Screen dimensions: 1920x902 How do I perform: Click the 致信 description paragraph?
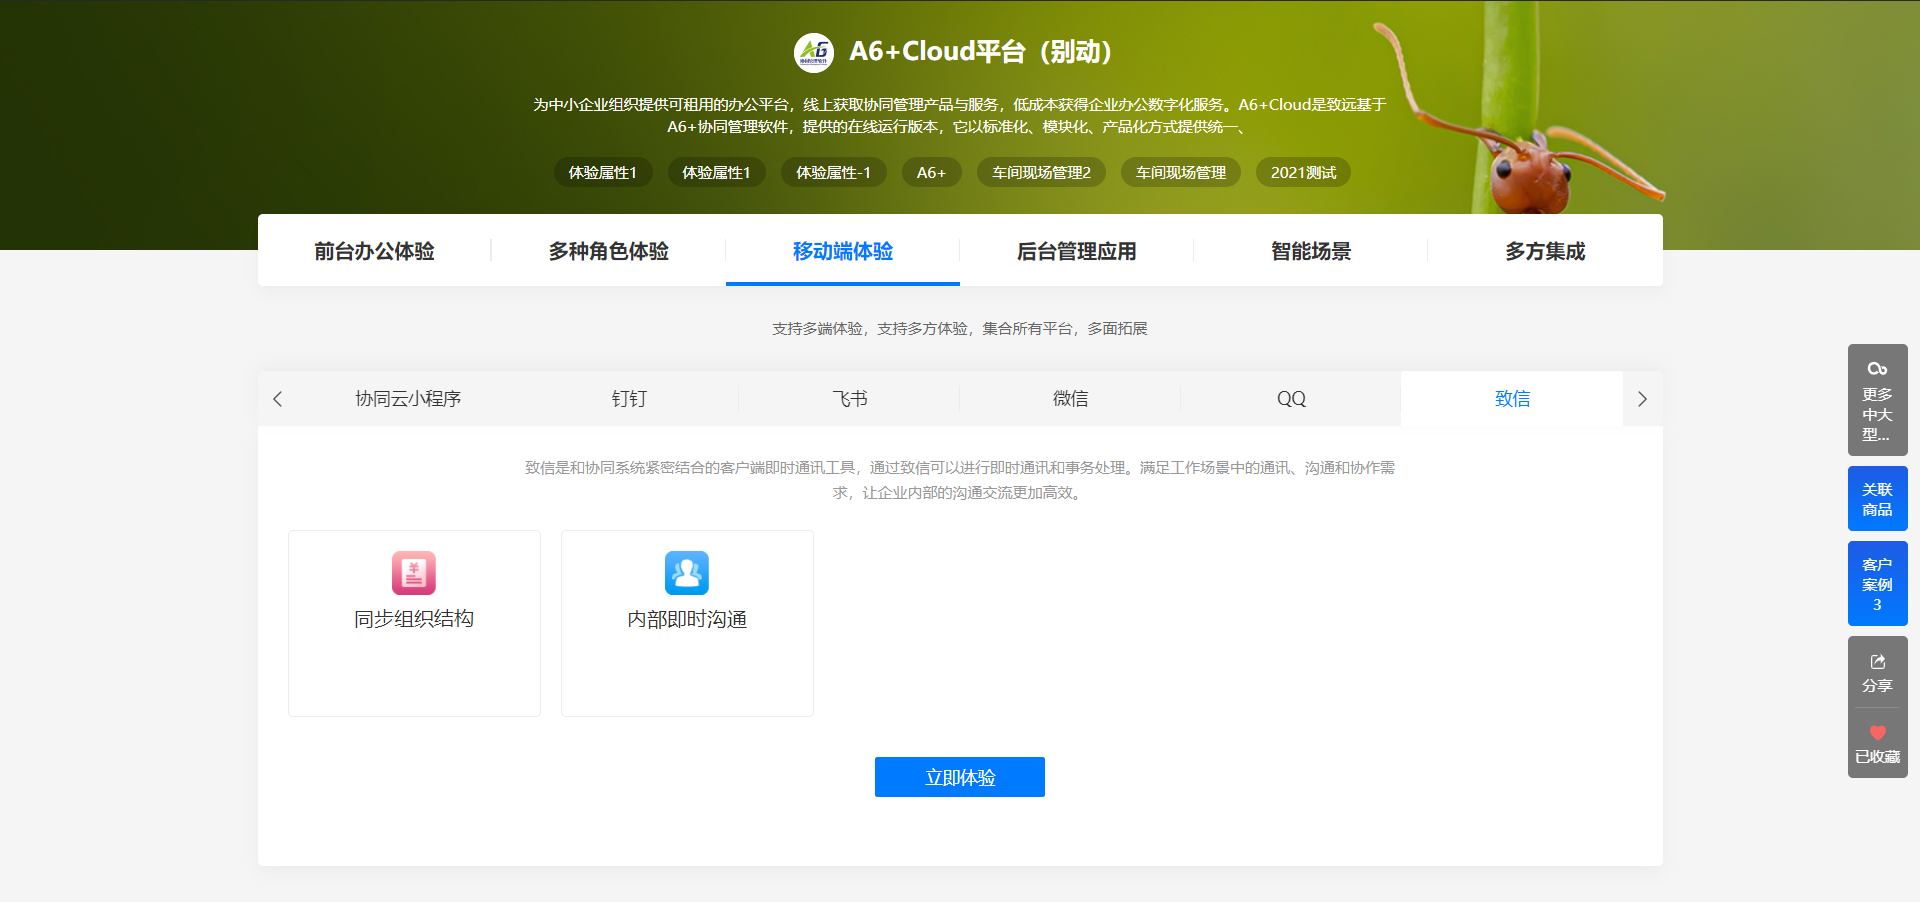click(960, 480)
